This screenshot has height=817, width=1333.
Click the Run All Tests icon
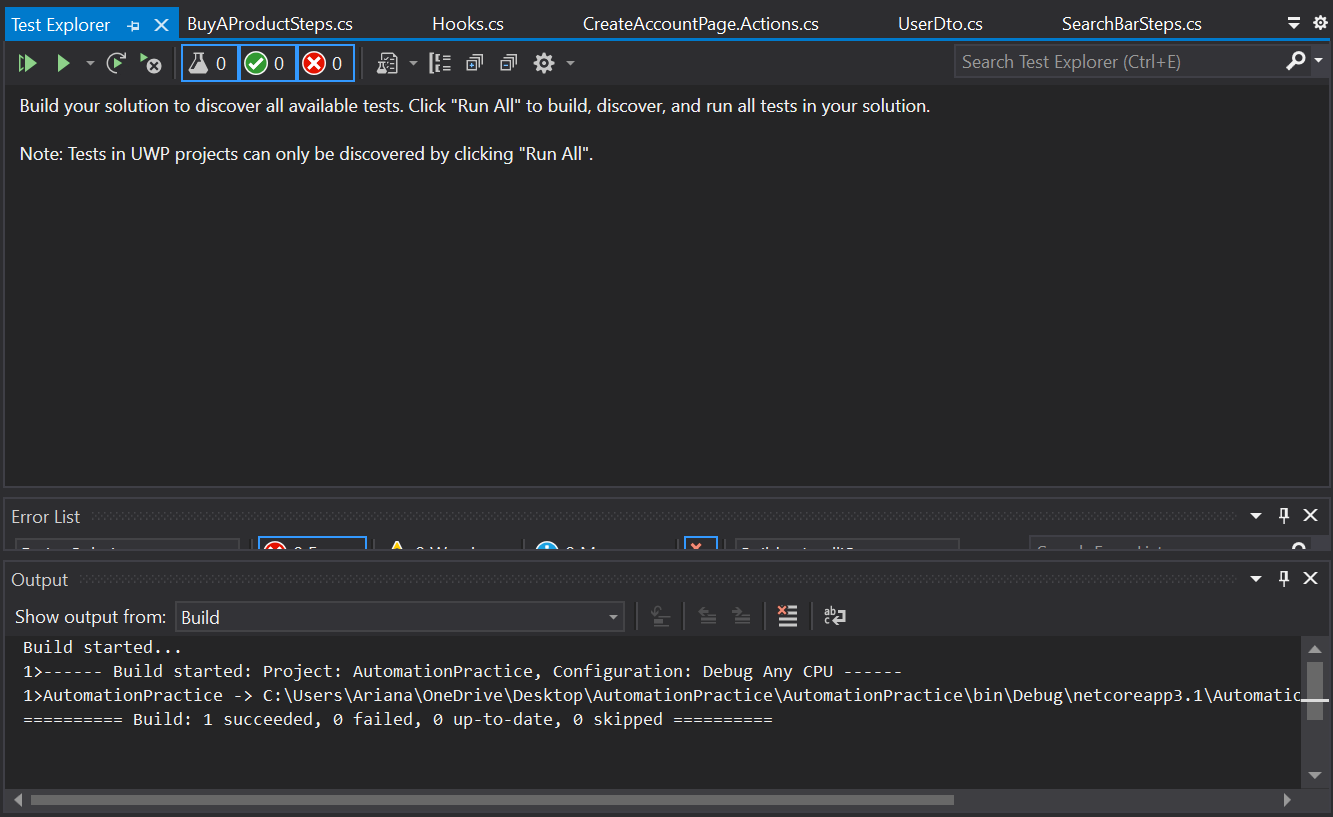pos(27,64)
